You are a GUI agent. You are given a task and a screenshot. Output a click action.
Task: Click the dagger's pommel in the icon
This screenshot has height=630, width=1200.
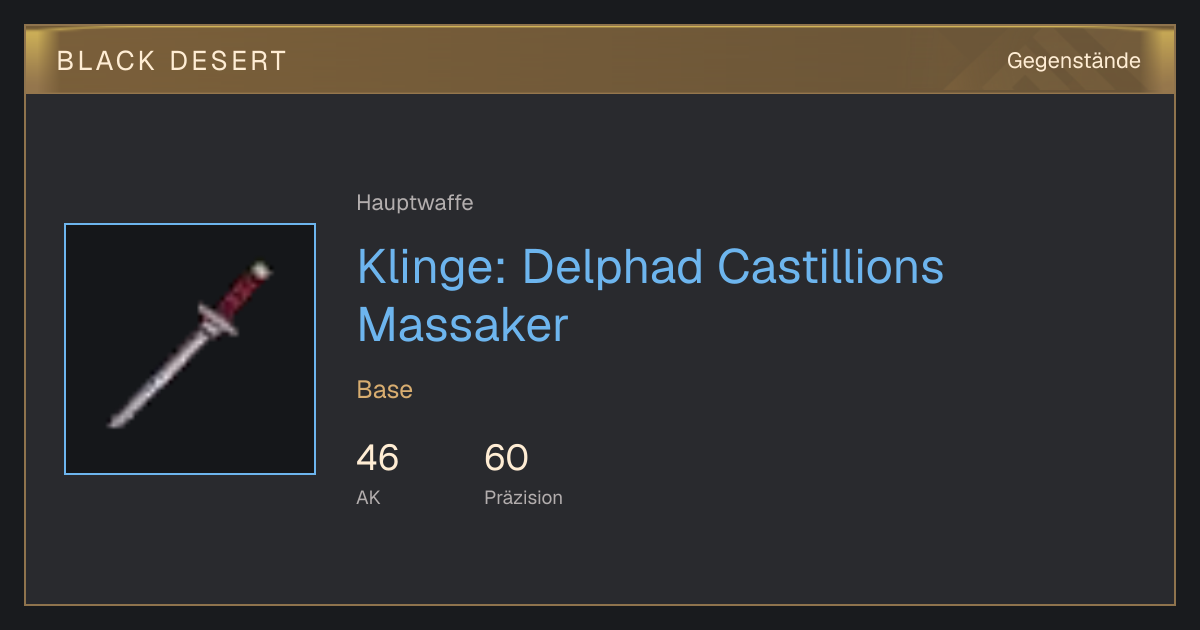coord(262,269)
